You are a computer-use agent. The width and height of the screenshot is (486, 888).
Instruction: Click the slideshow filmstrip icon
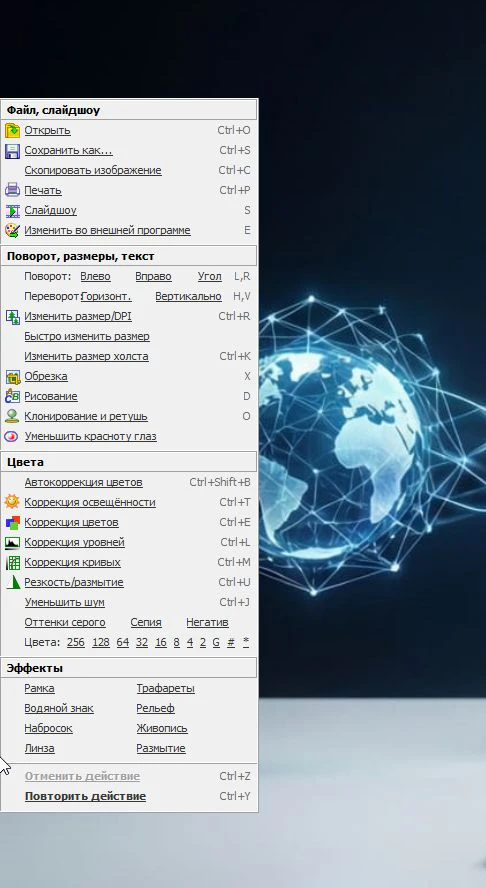click(x=12, y=211)
